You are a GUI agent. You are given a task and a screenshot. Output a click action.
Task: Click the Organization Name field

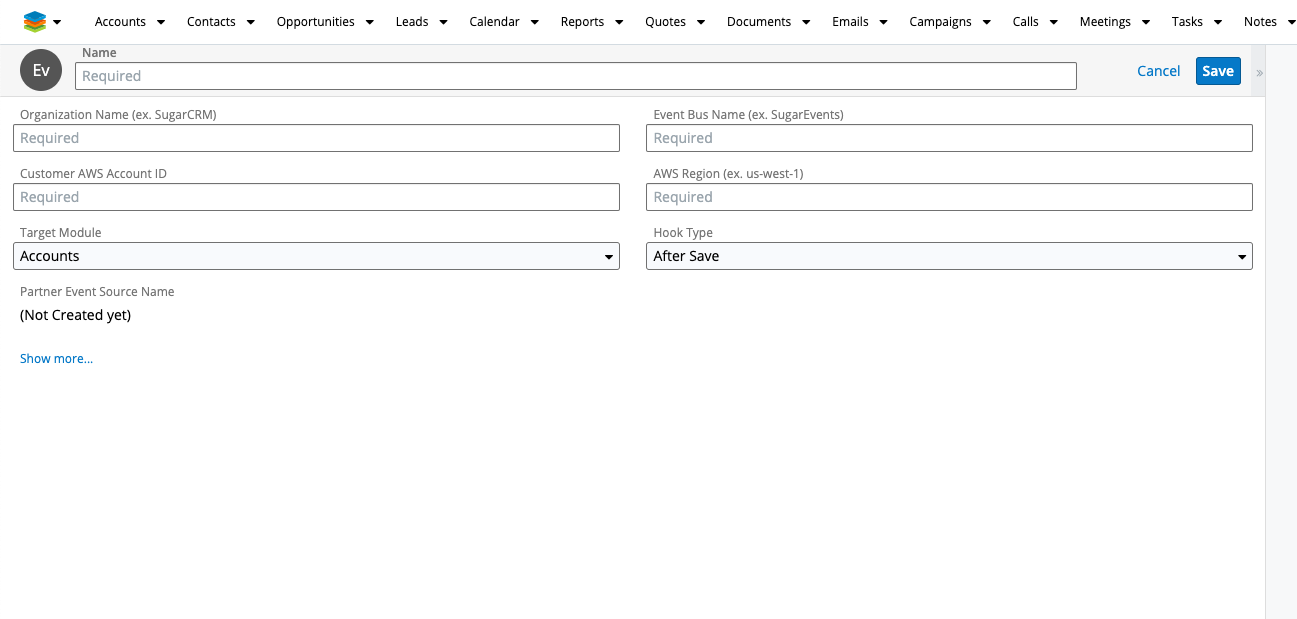316,138
